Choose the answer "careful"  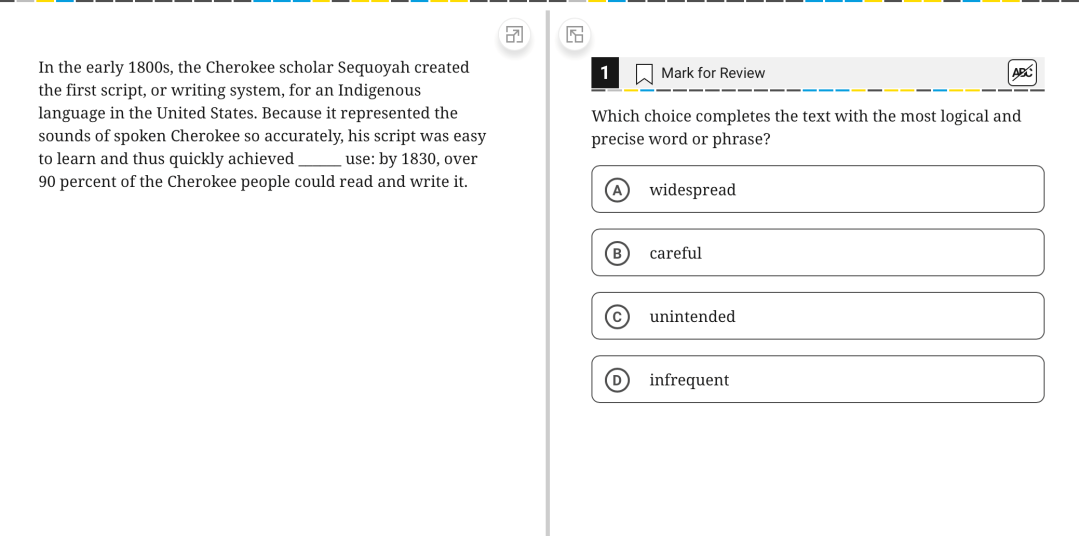(818, 253)
